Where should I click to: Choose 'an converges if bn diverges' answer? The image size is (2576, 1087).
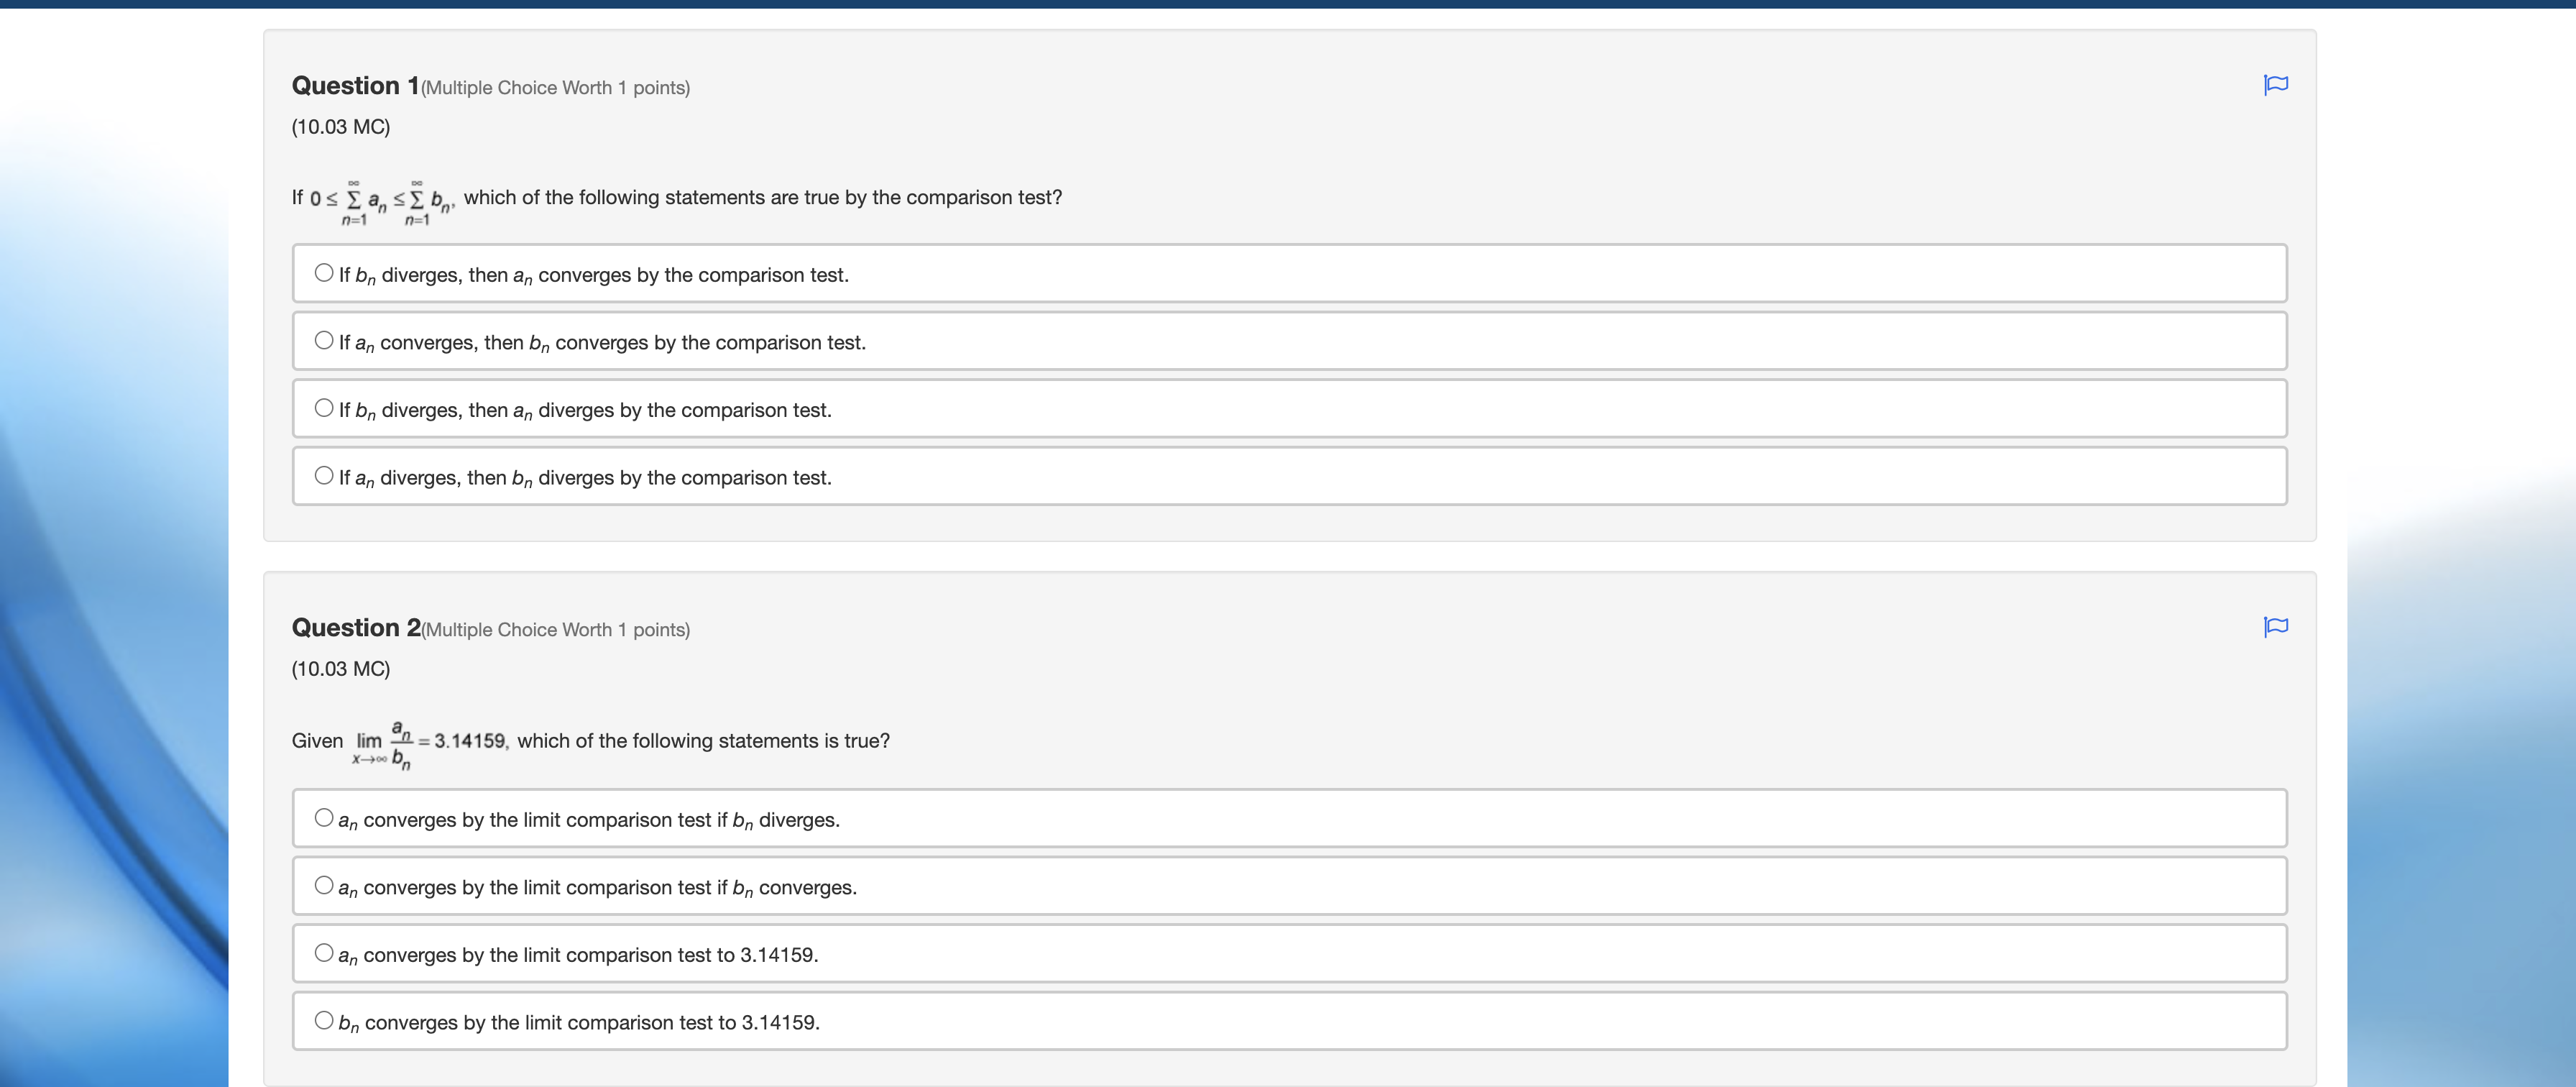point(324,818)
